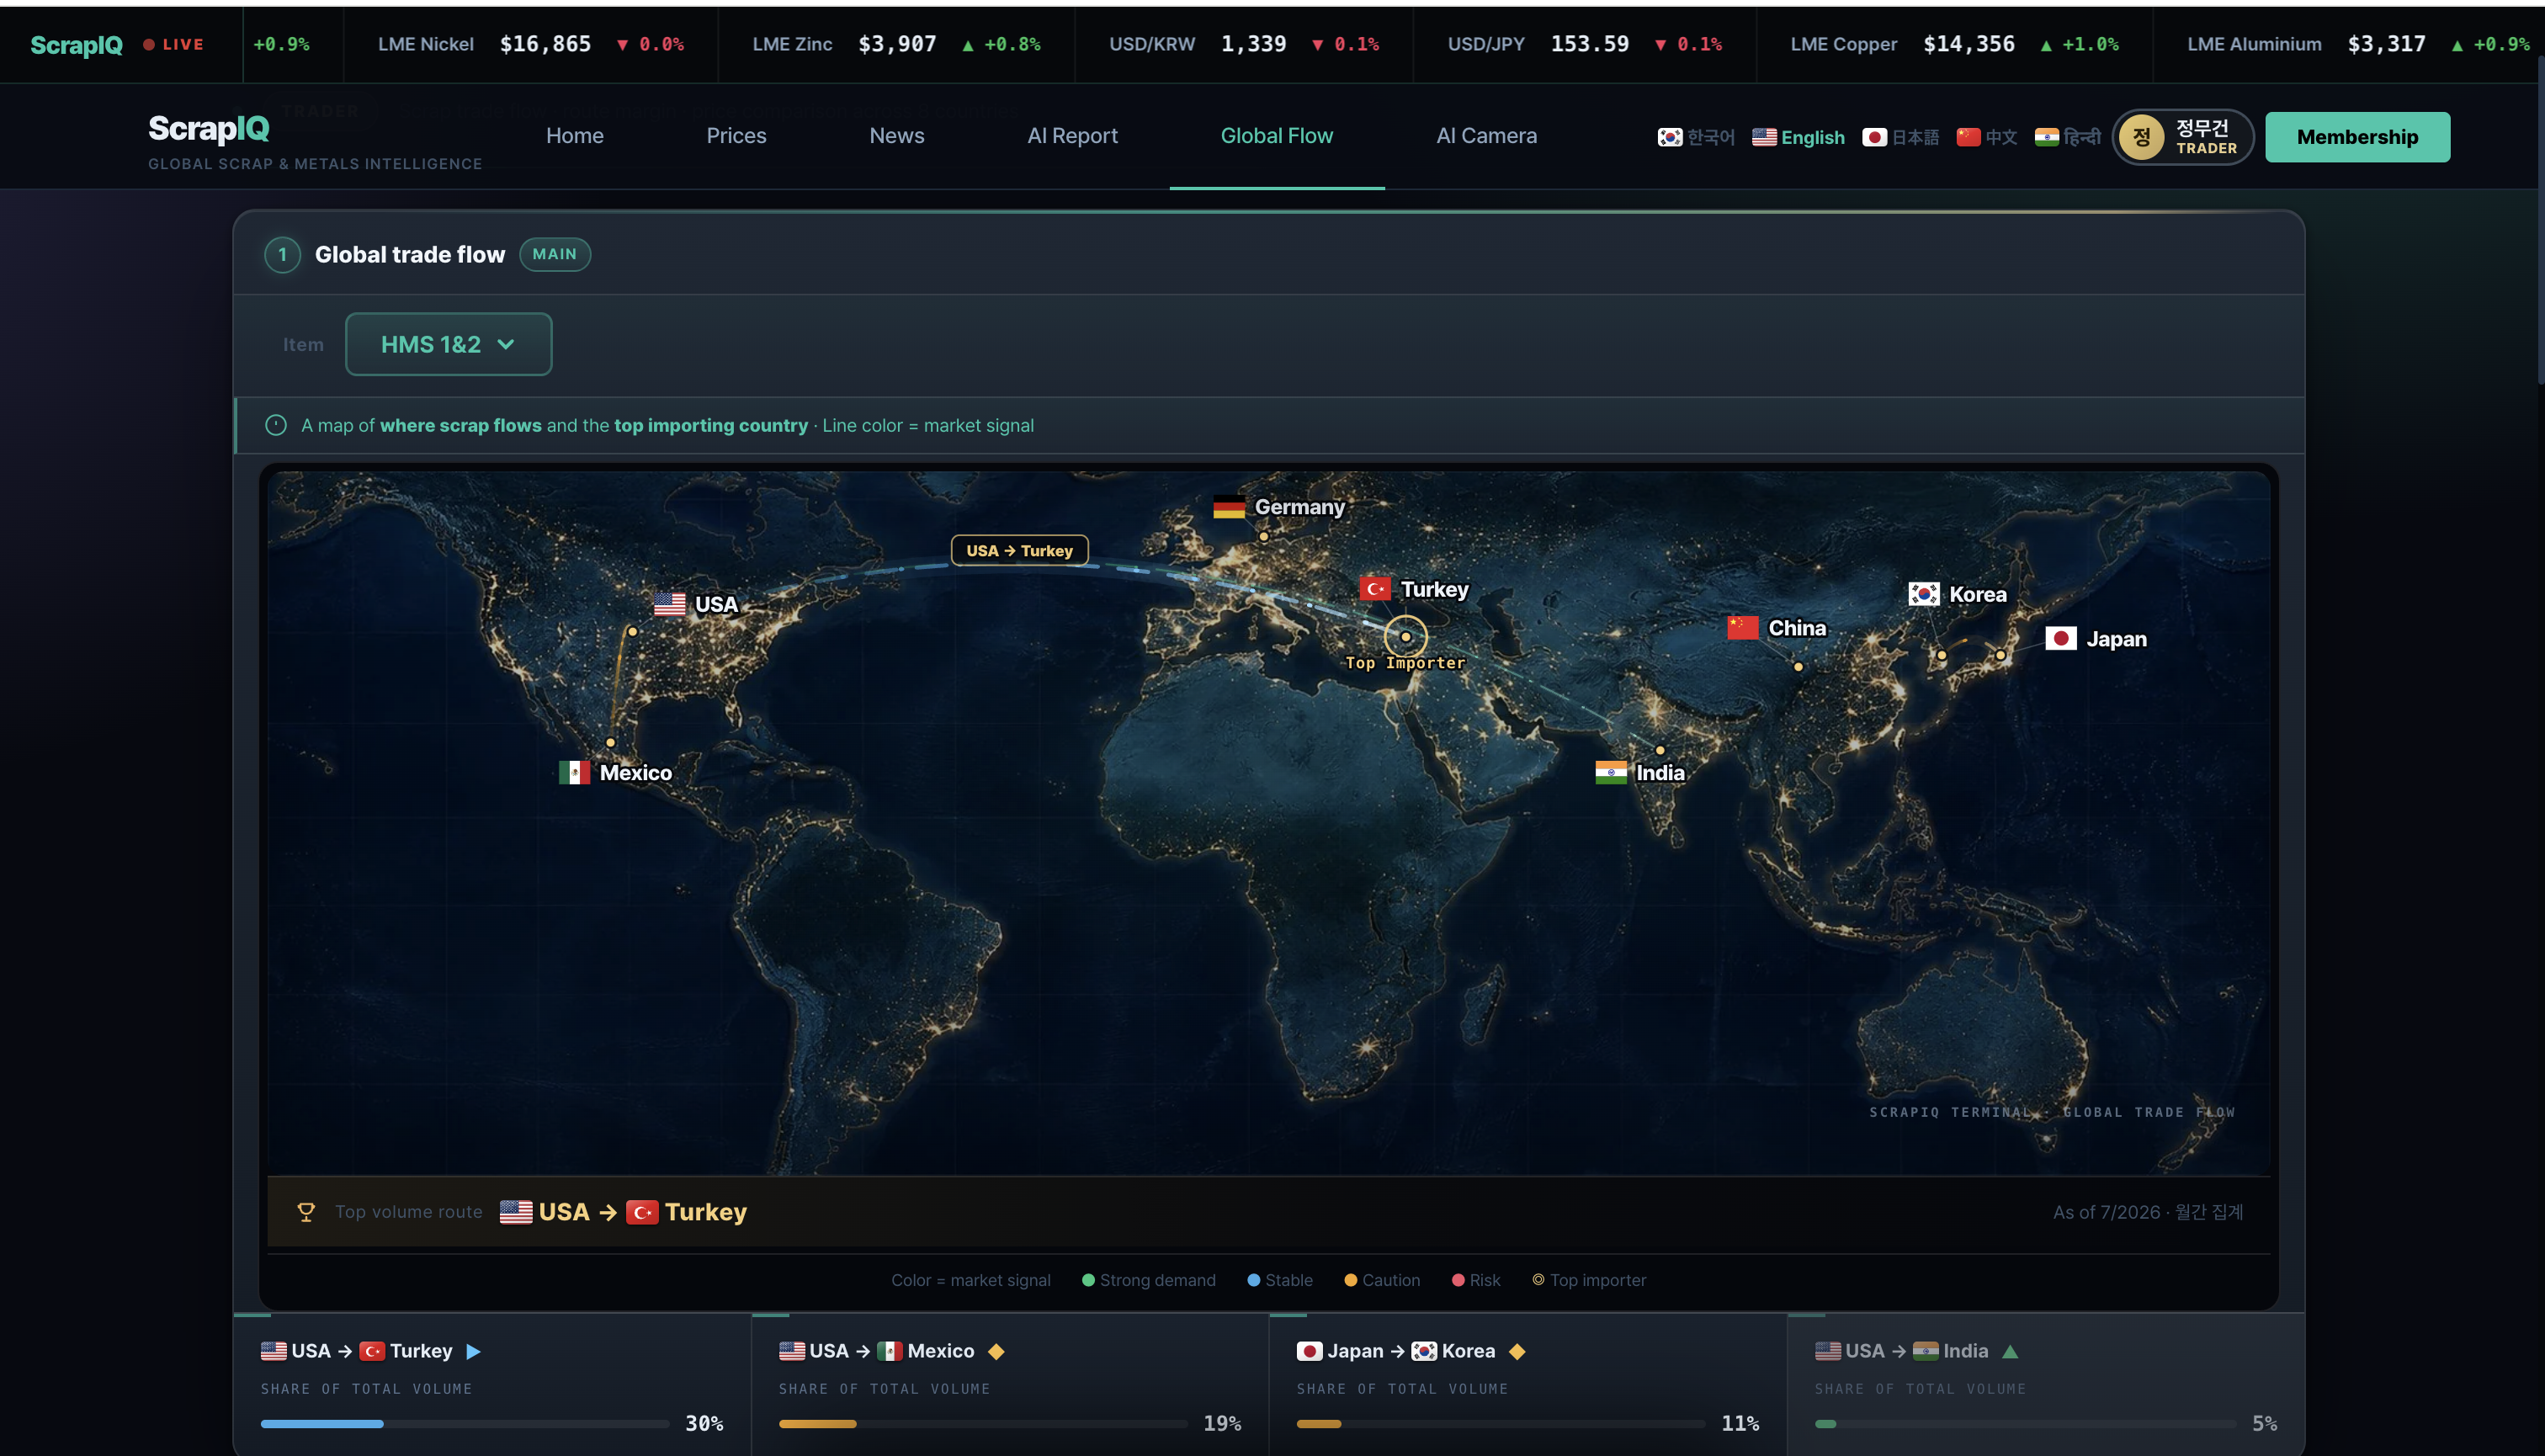Click the USA → Turkey 30% volume bar

(465, 1423)
